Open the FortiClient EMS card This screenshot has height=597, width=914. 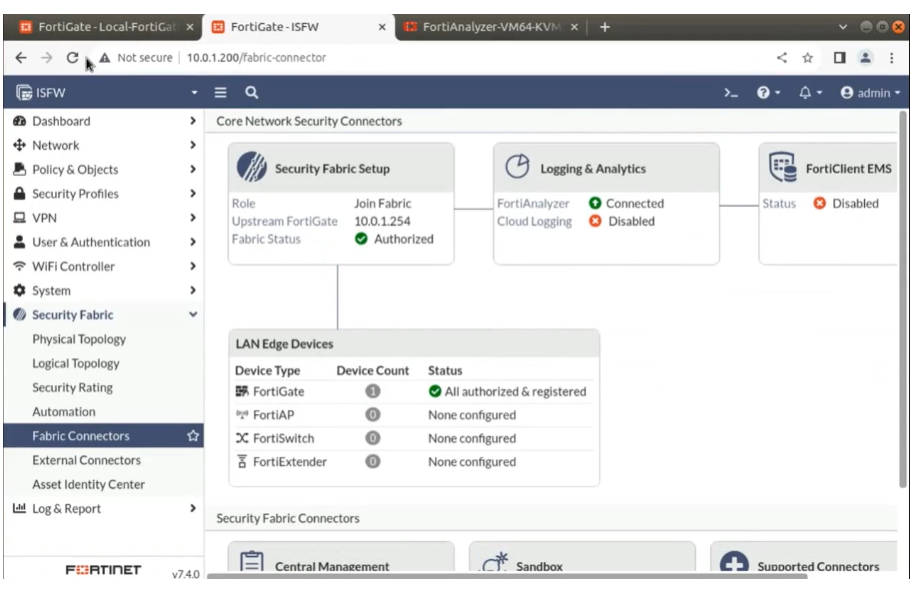(x=828, y=204)
